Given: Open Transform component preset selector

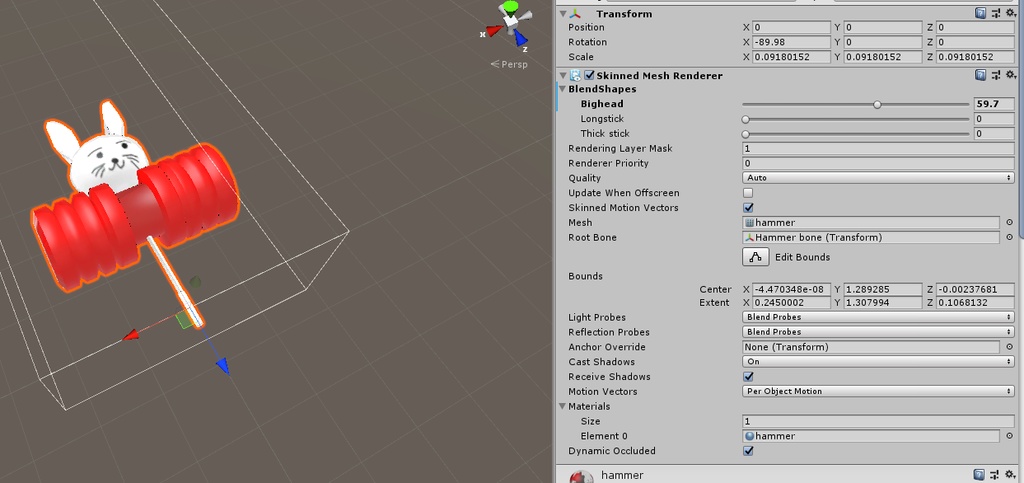Looking at the screenshot, I should 996,12.
